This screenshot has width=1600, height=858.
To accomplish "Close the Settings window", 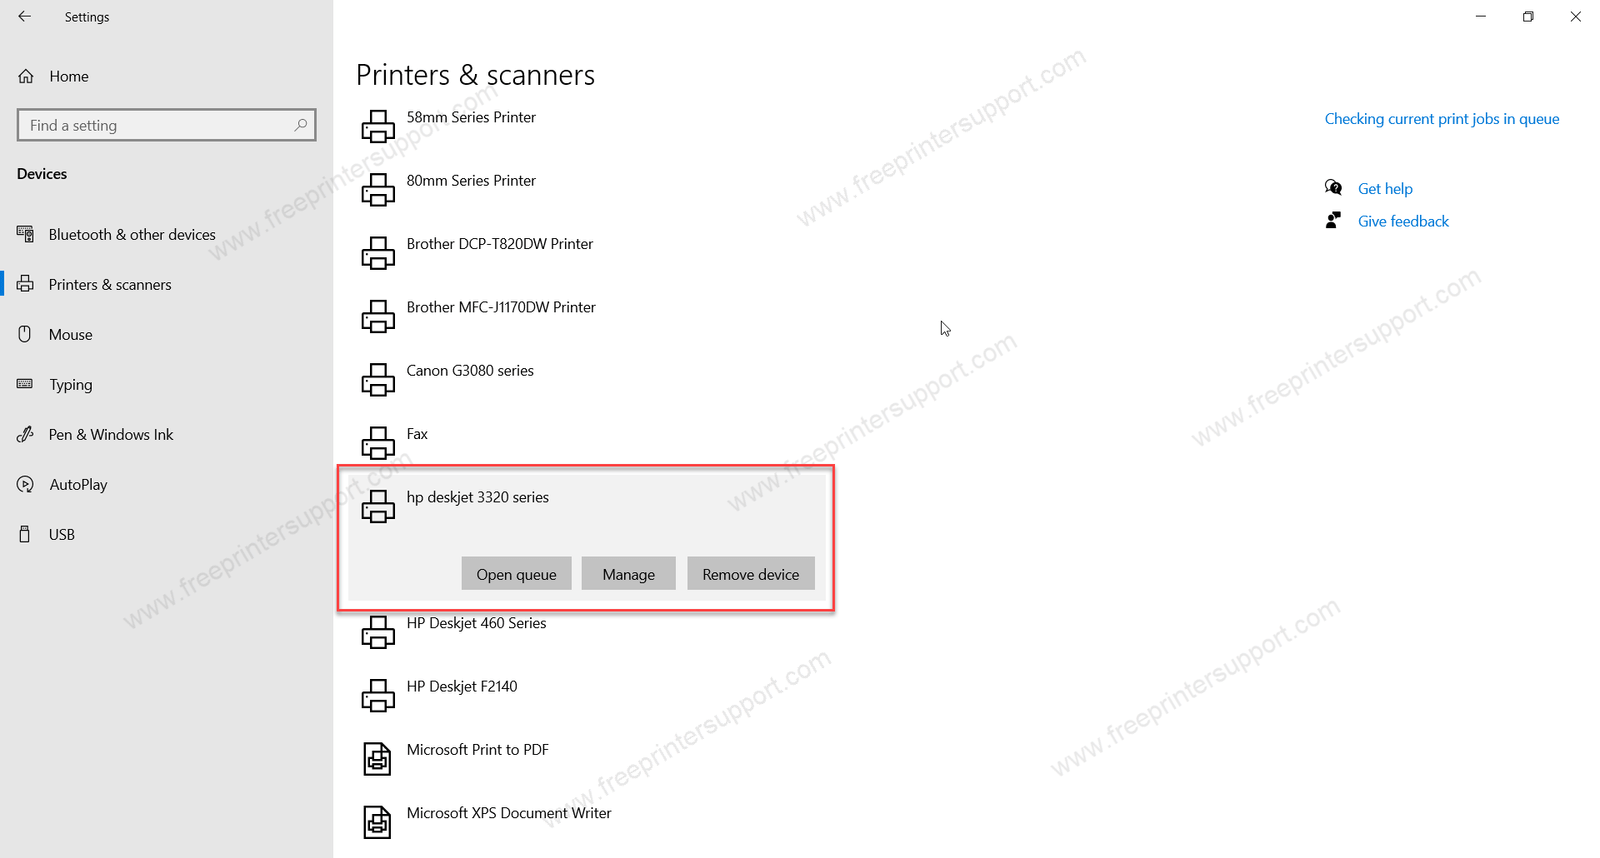I will (1575, 16).
